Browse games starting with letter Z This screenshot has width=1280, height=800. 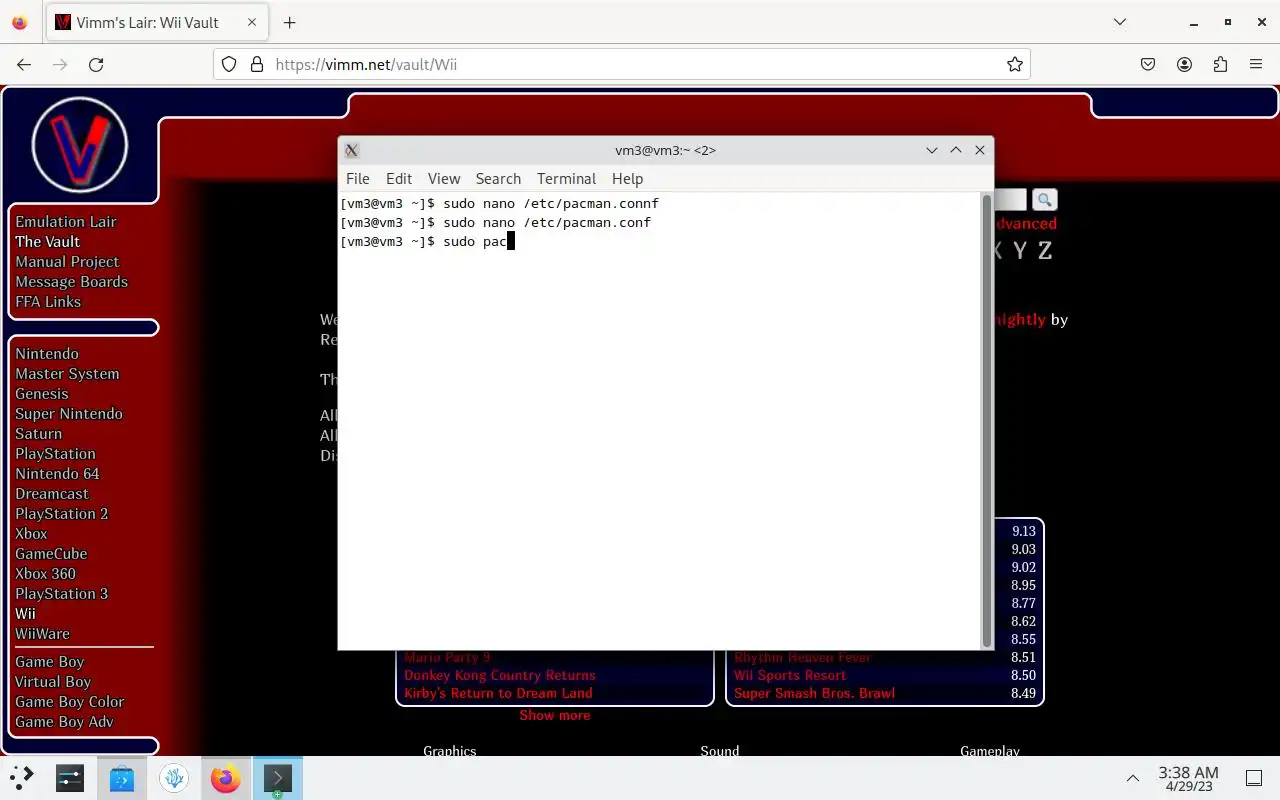[1045, 251]
